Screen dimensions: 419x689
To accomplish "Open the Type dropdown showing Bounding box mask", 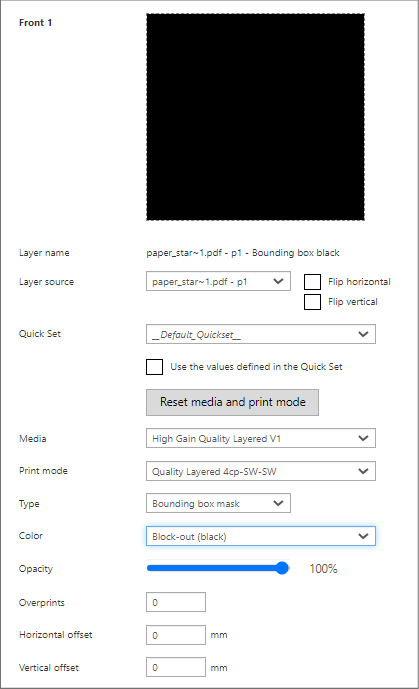I will 218,503.
